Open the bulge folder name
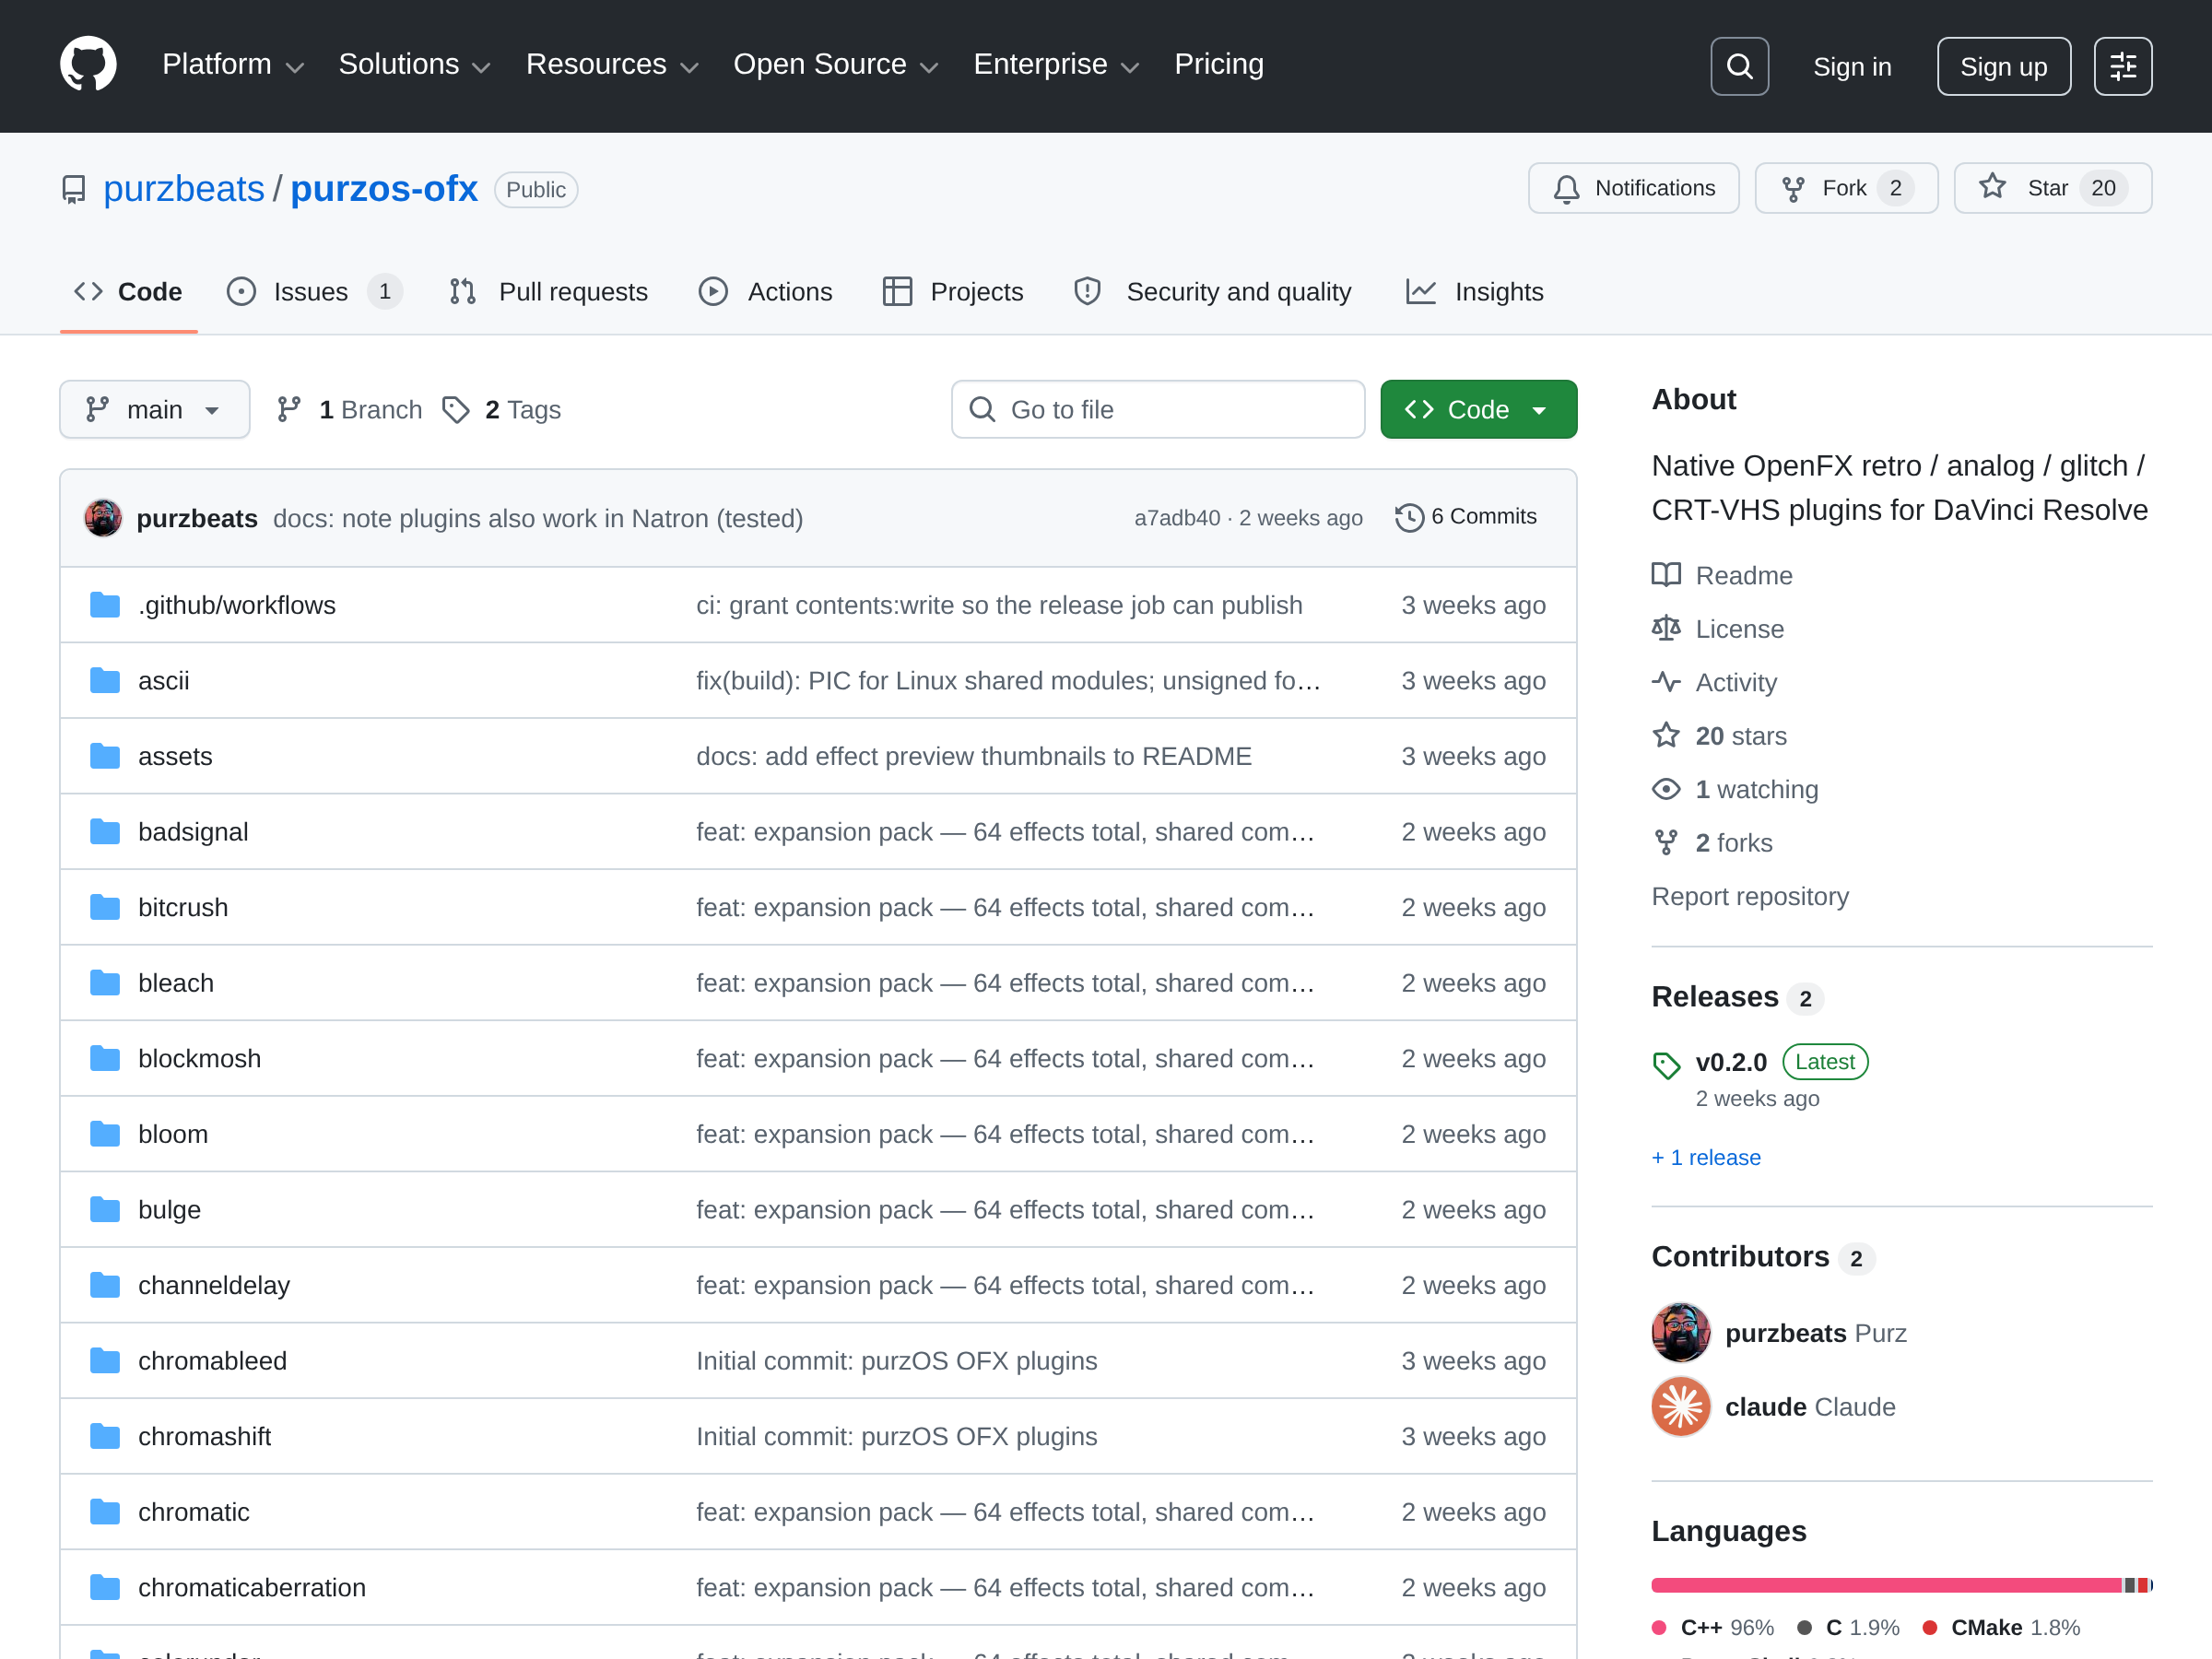The image size is (2212, 1659). [169, 1209]
